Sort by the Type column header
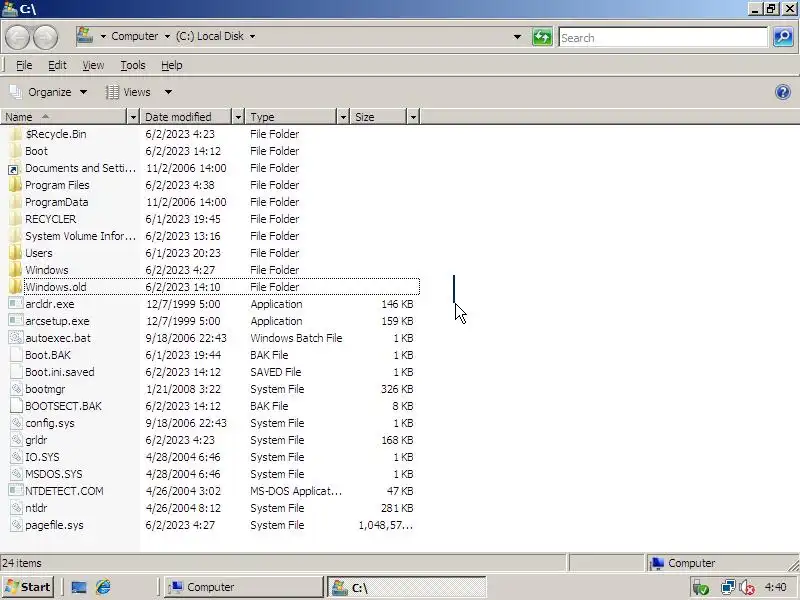Viewport: 800px width, 600px height. pos(291,117)
